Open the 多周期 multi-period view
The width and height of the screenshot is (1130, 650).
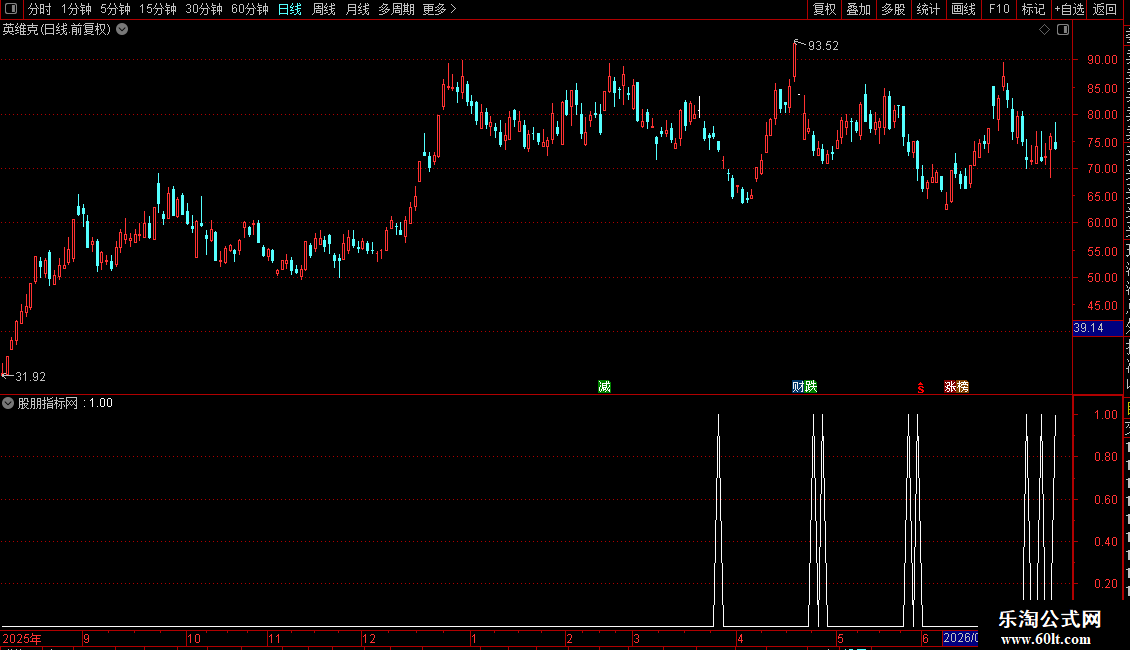(396, 9)
